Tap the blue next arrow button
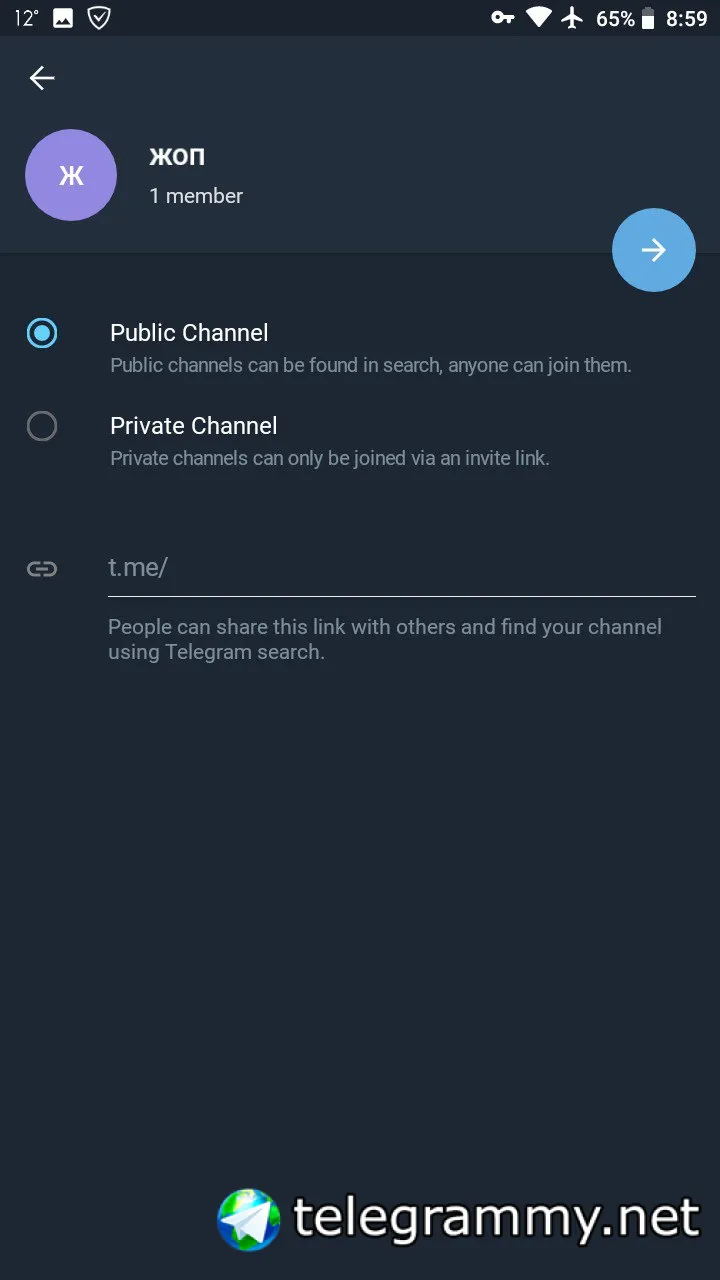Screen dimensions: 720x1280 [x=653, y=250]
